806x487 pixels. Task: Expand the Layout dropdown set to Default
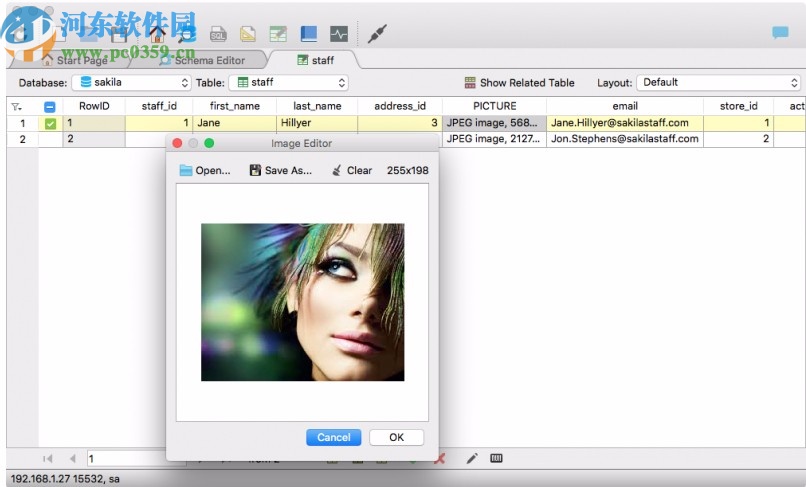pos(719,83)
